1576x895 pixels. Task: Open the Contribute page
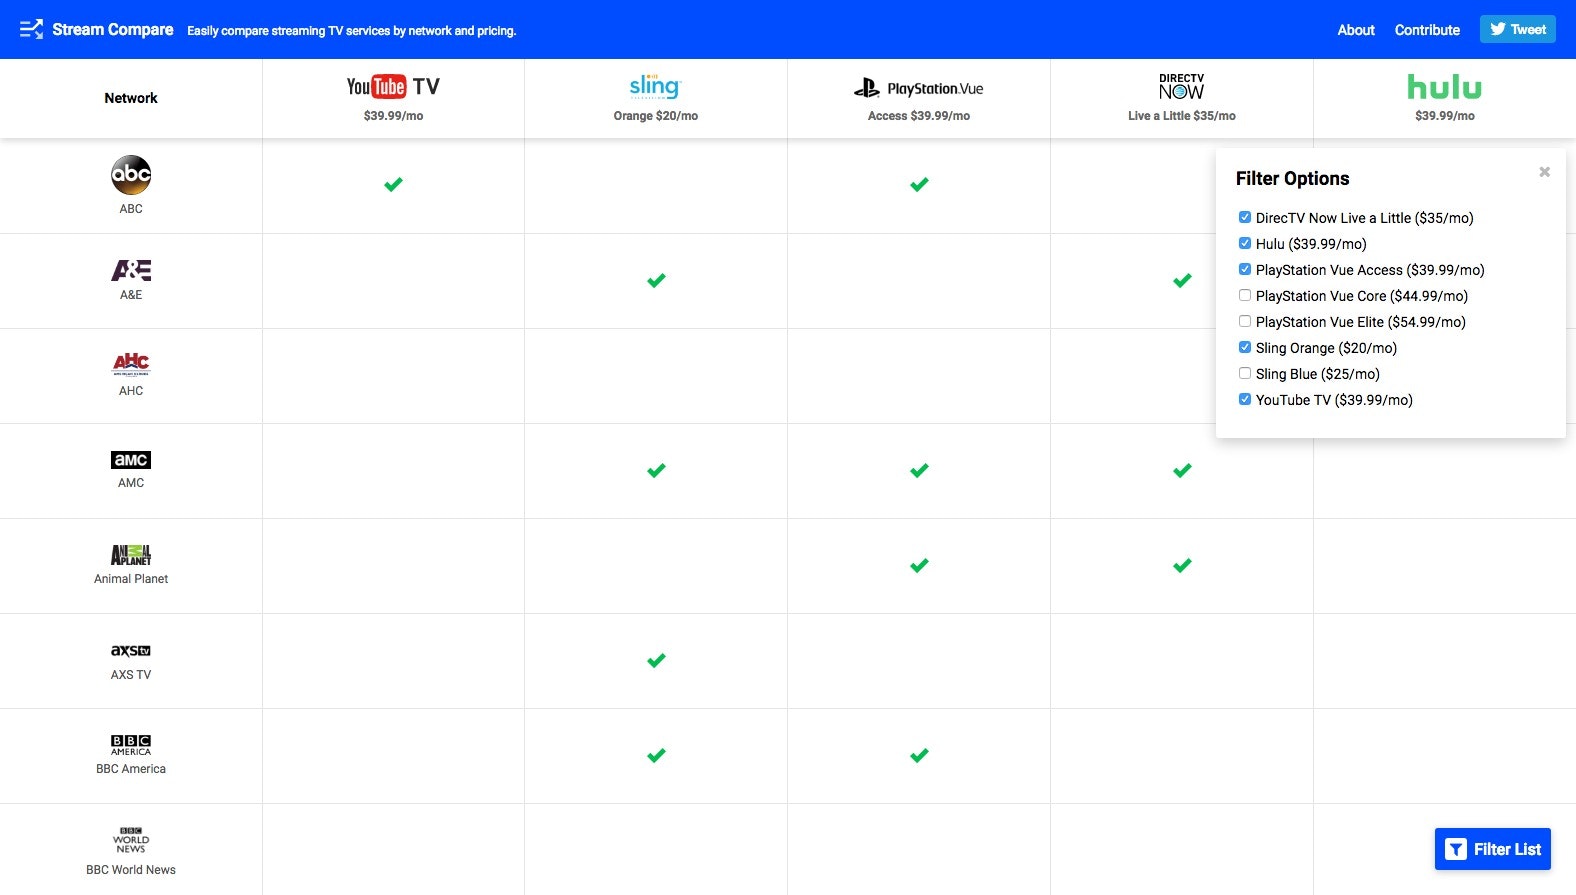pyautogui.click(x=1427, y=30)
